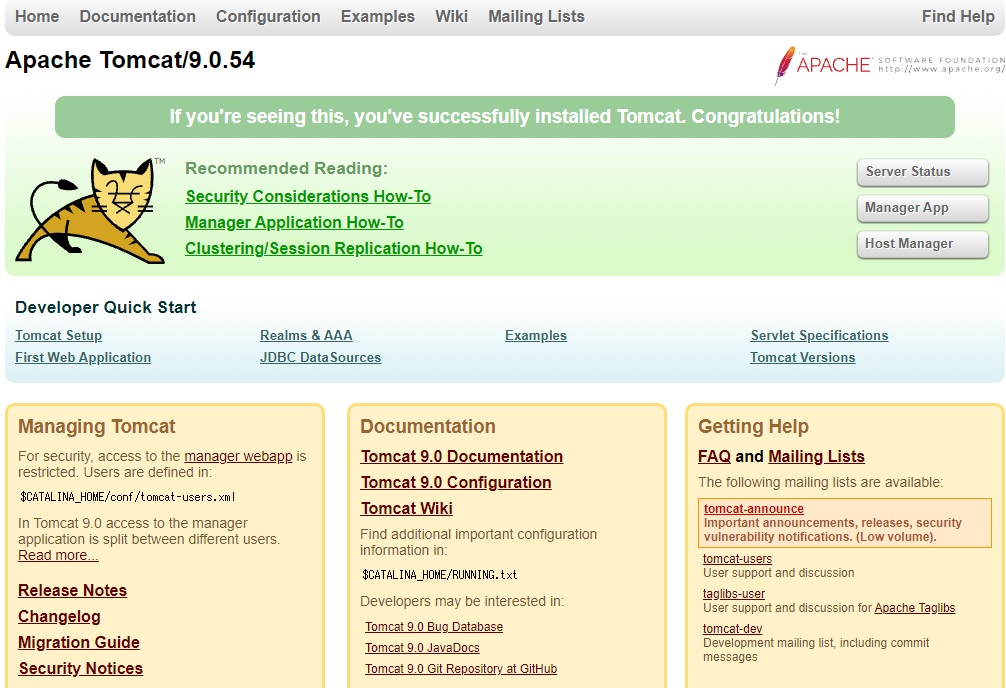Open the FAQ link in Getting Help
The height and width of the screenshot is (688, 1006).
pos(714,456)
